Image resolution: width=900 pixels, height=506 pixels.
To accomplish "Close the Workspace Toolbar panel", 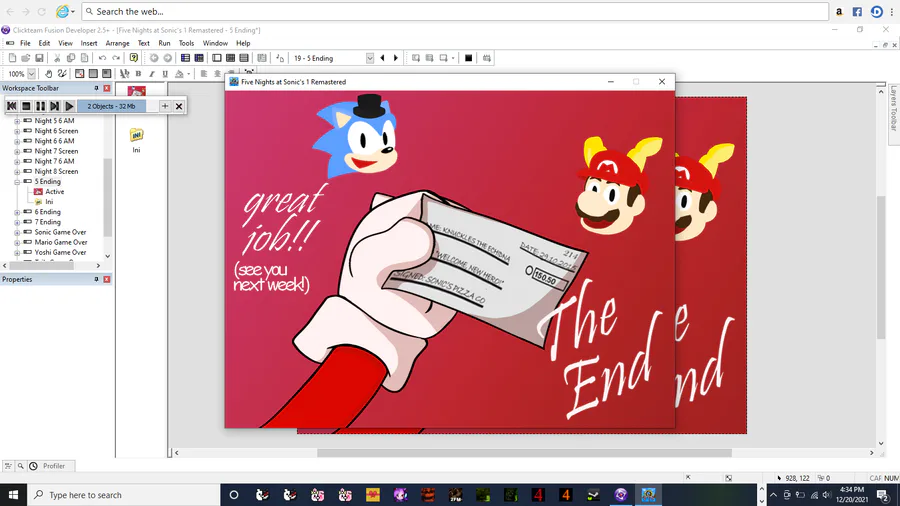I will 107,88.
